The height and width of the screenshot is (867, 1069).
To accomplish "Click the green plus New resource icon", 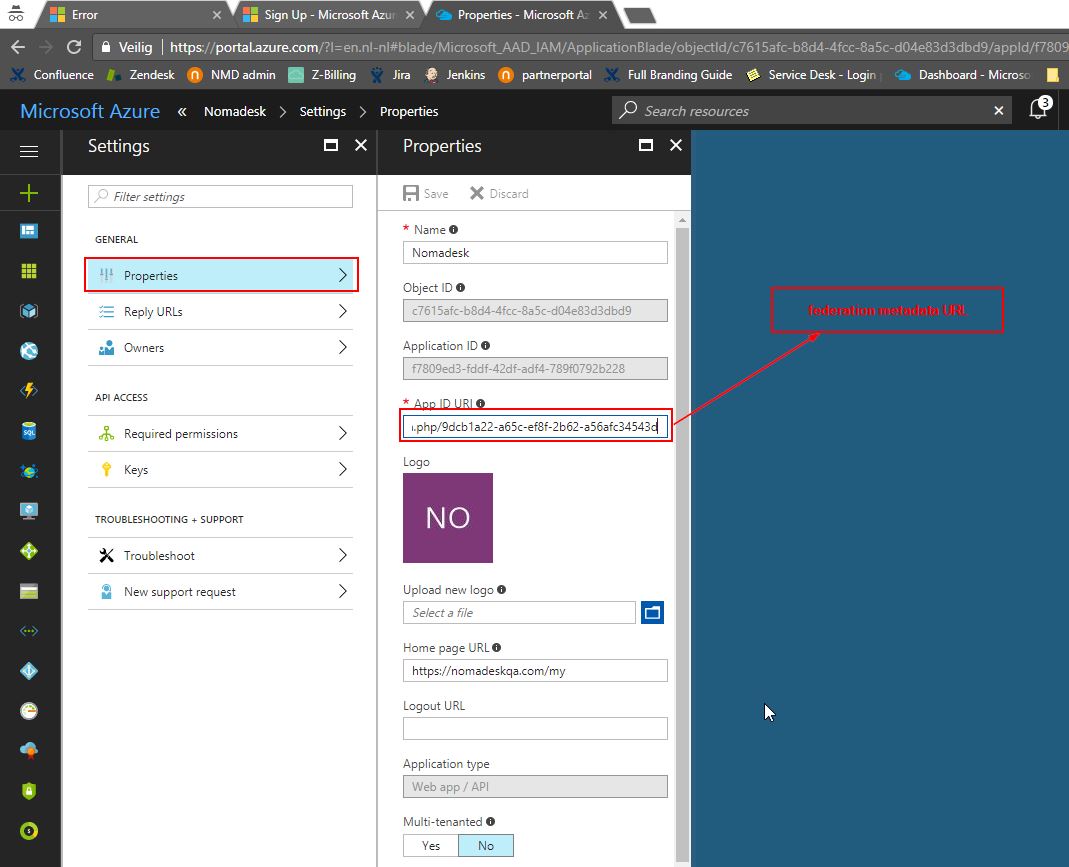I will [29, 193].
